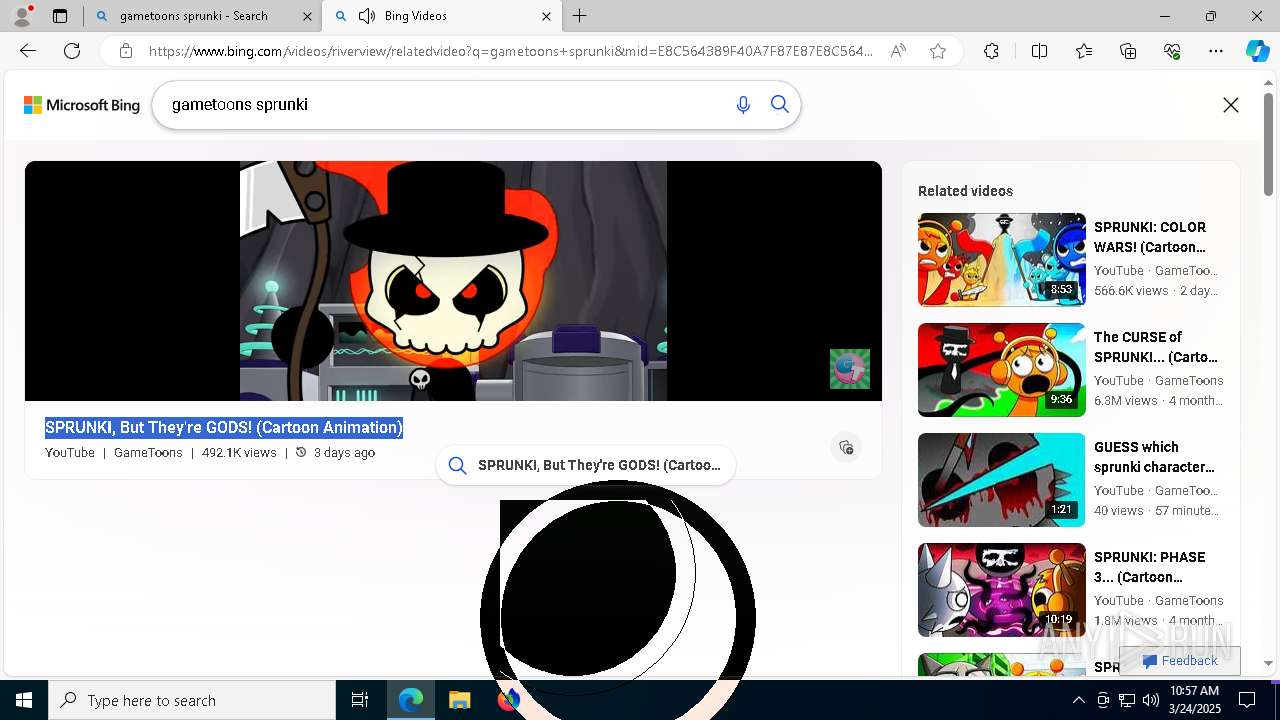
Task: Open the browser Extensions menu
Action: [x=991, y=51]
